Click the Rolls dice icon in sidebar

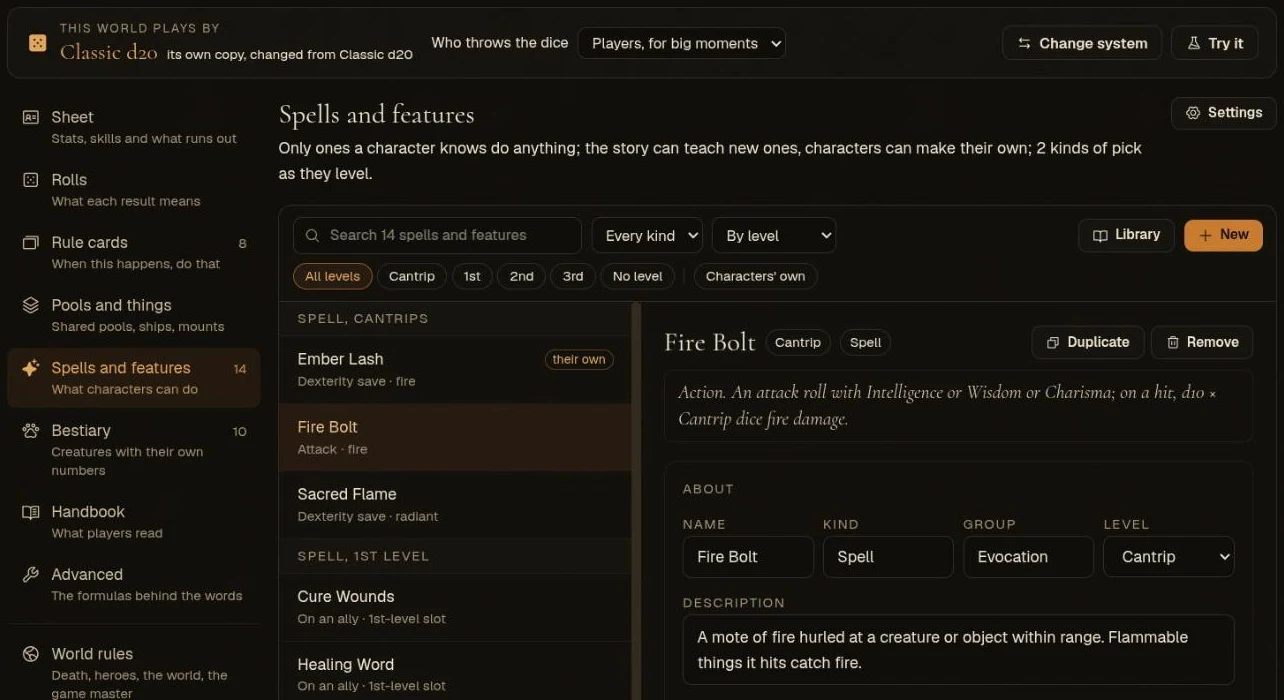pyautogui.click(x=31, y=180)
